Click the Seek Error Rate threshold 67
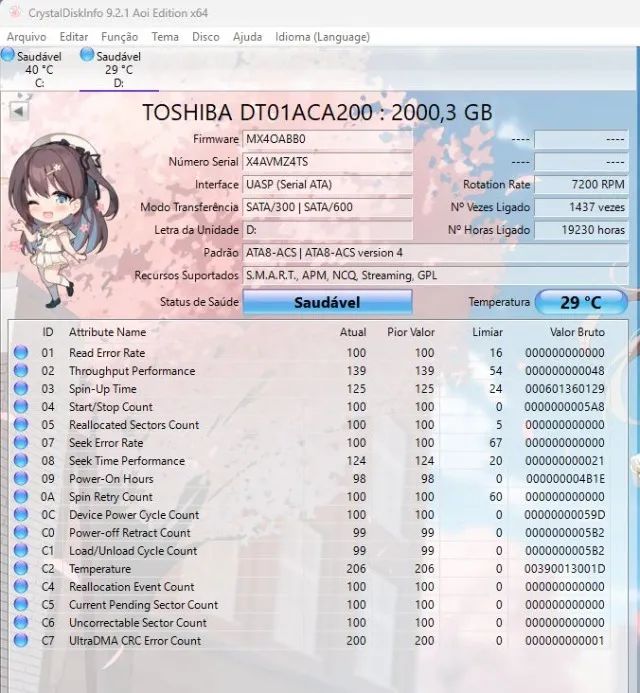The width and height of the screenshot is (640, 693). [x=495, y=443]
